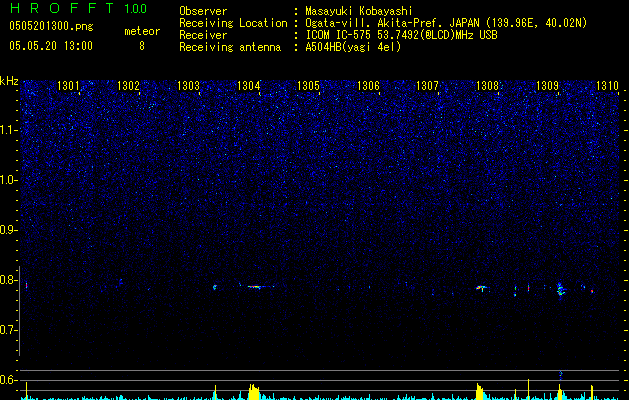Click the 0.6 kHz axis label
629x400 pixels.
pos(9,380)
